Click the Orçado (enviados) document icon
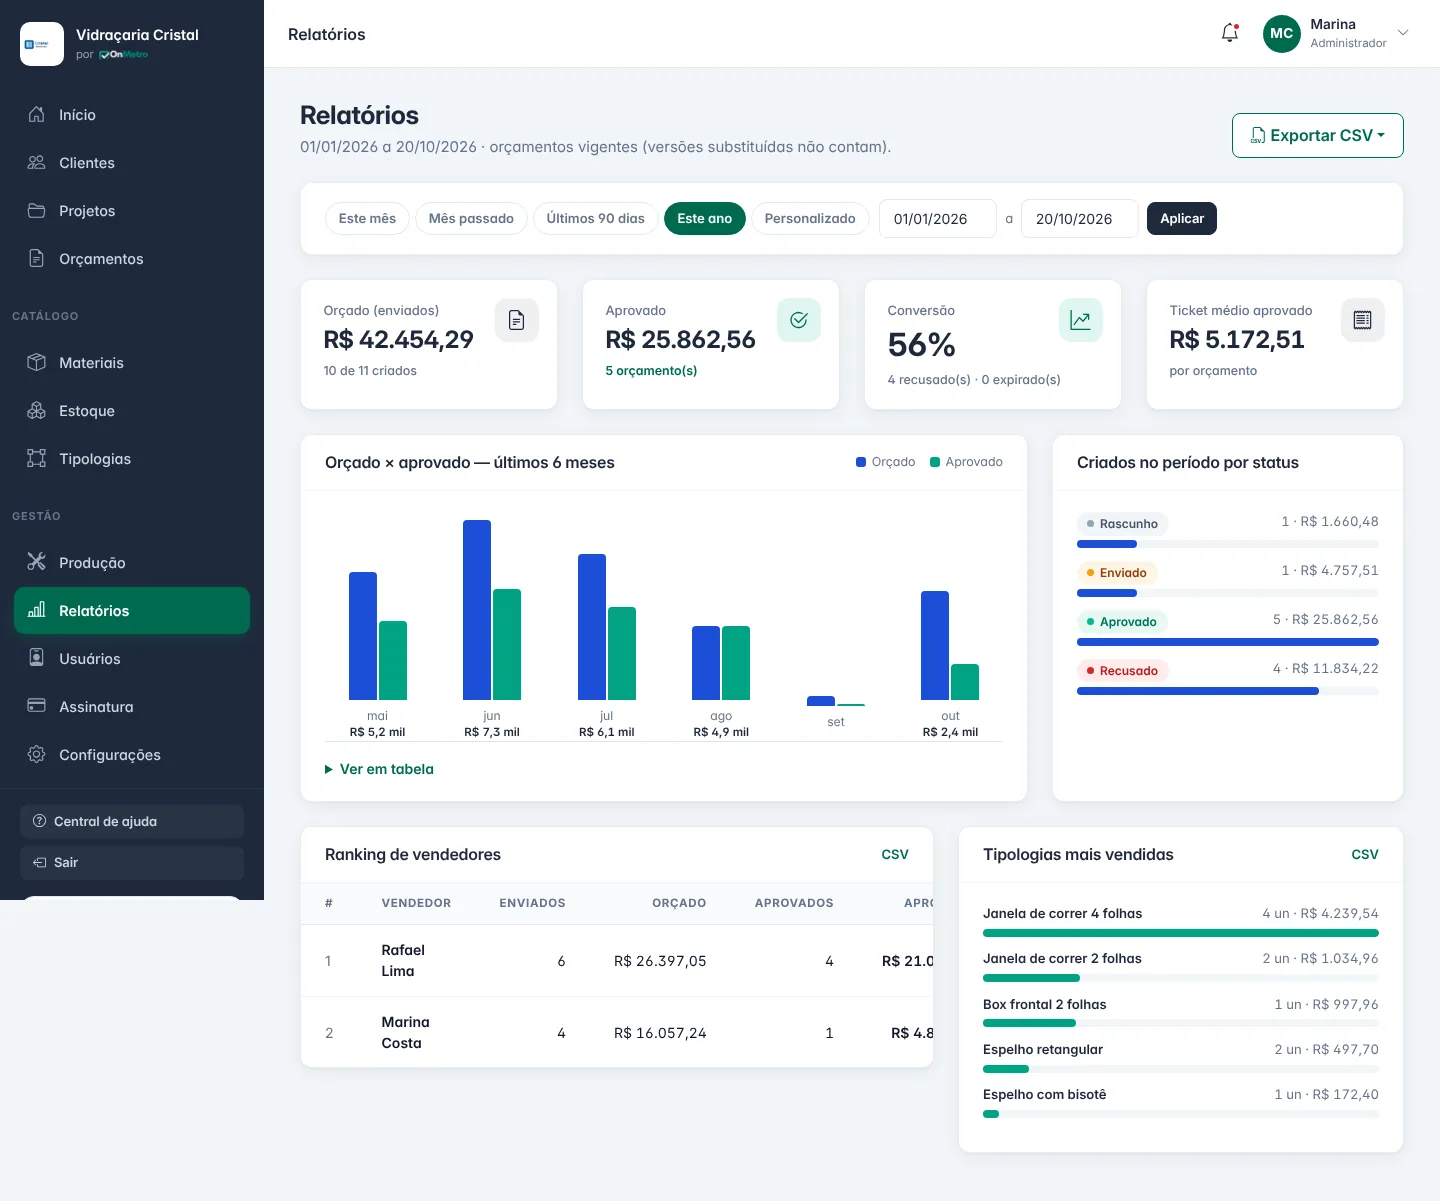This screenshot has width=1440, height=1201. click(517, 320)
